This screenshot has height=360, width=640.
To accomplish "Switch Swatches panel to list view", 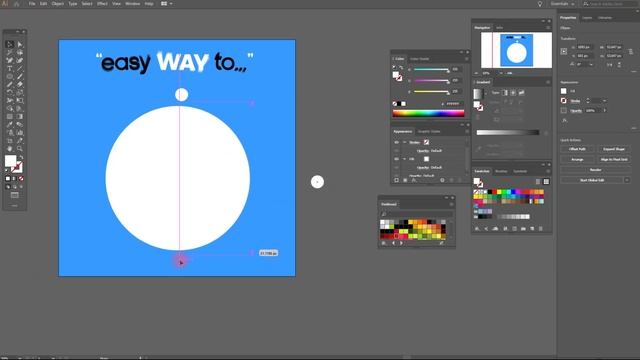I will click(538, 182).
